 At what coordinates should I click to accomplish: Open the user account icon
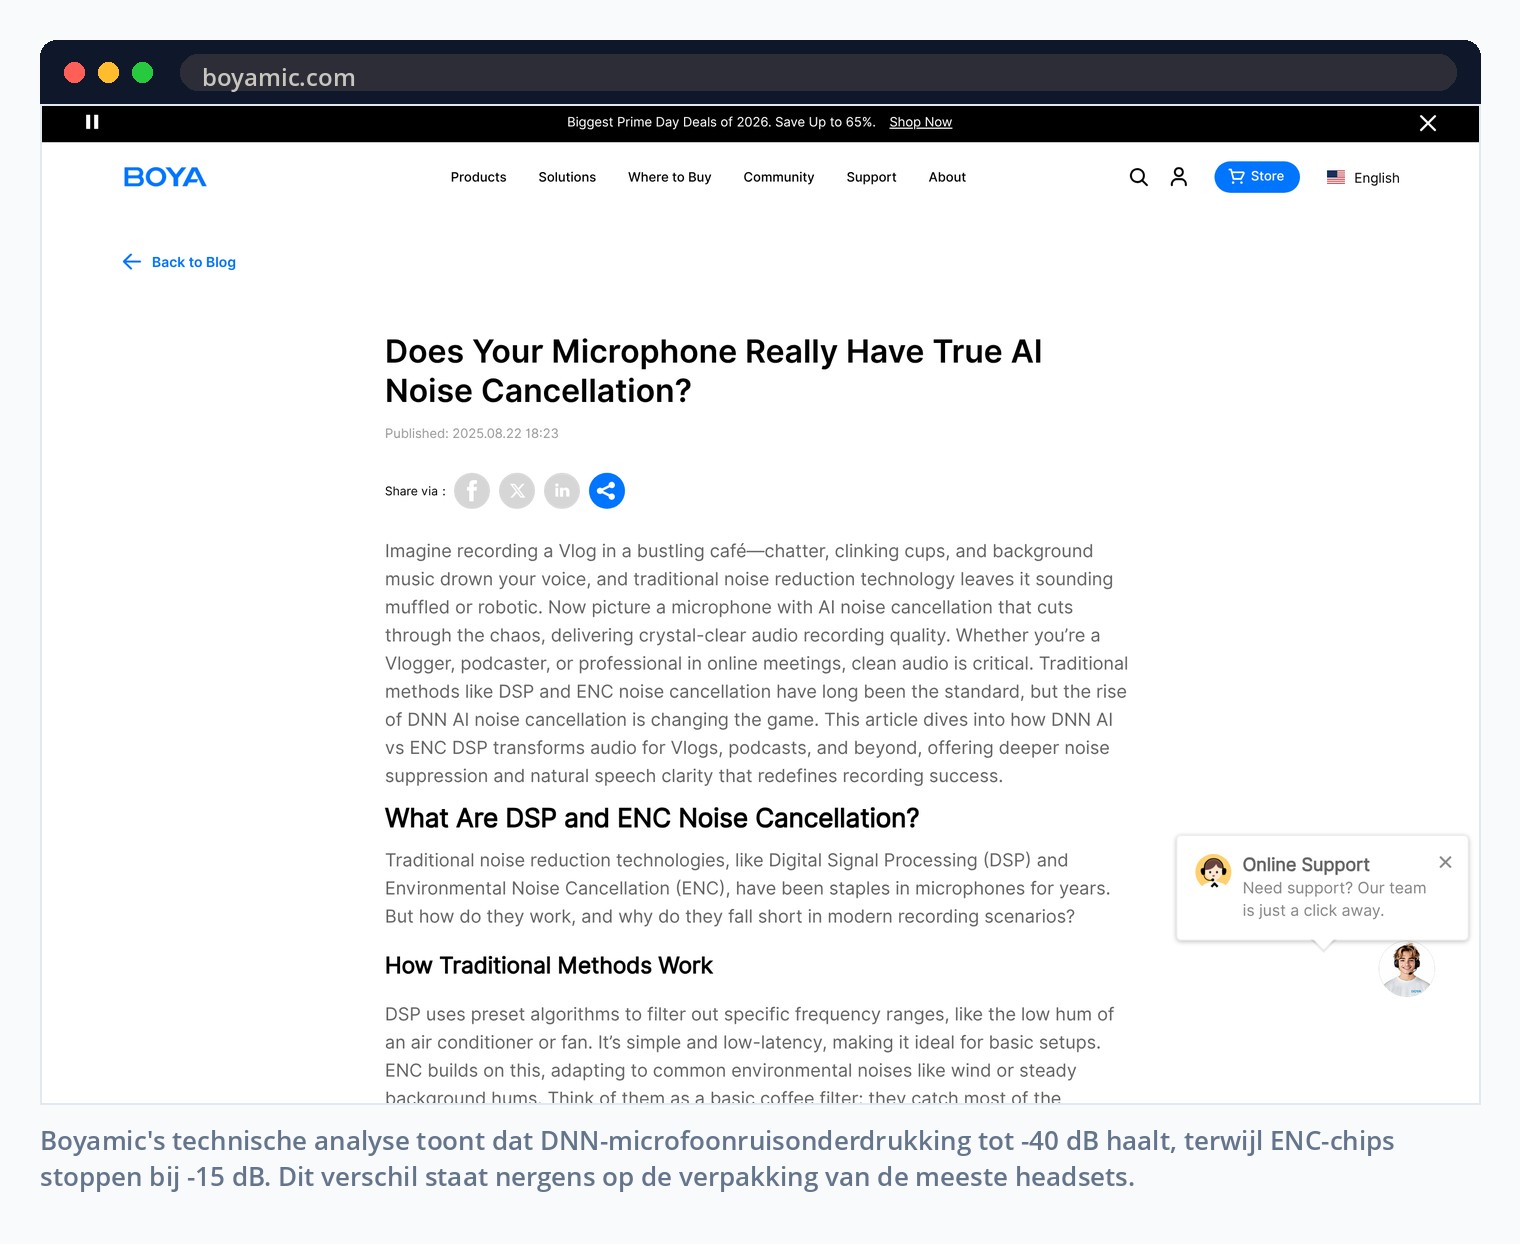[1179, 177]
